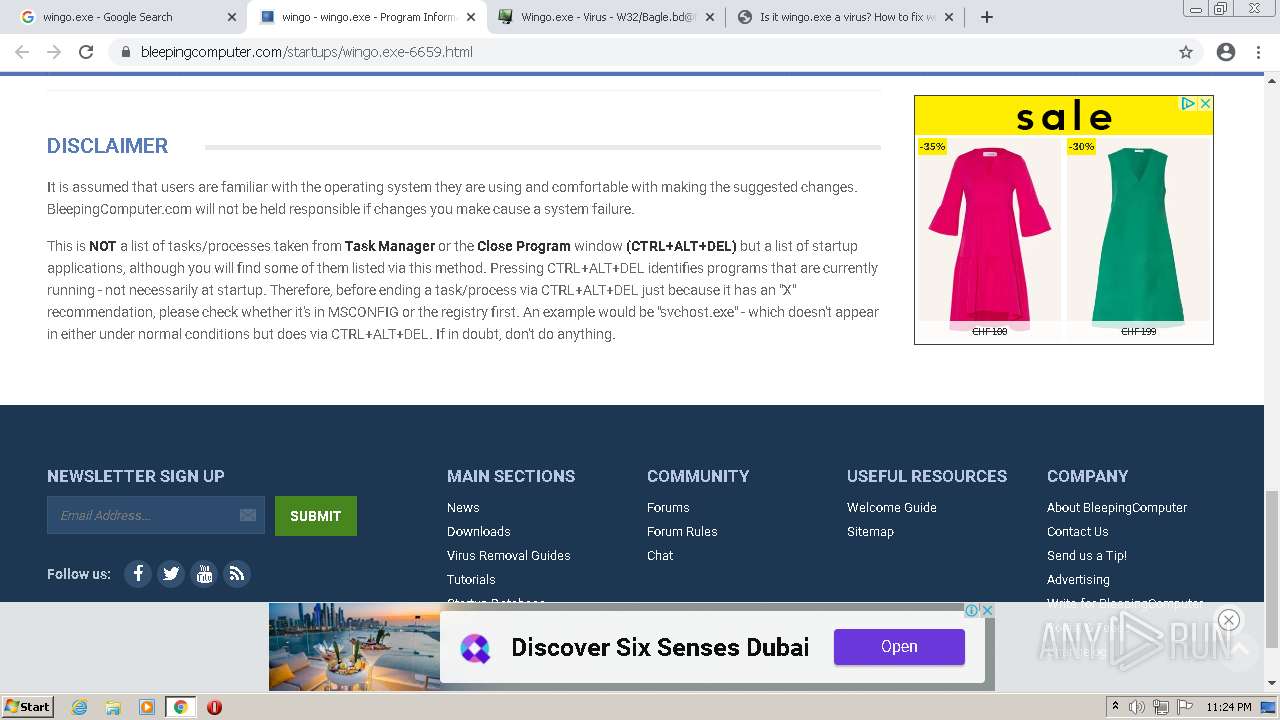Click the Email Address newsletter field
The width and height of the screenshot is (1280, 720).
pos(155,515)
